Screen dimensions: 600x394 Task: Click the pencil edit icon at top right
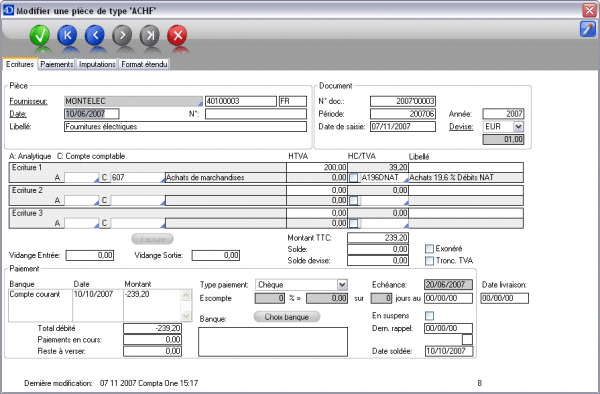[x=588, y=29]
